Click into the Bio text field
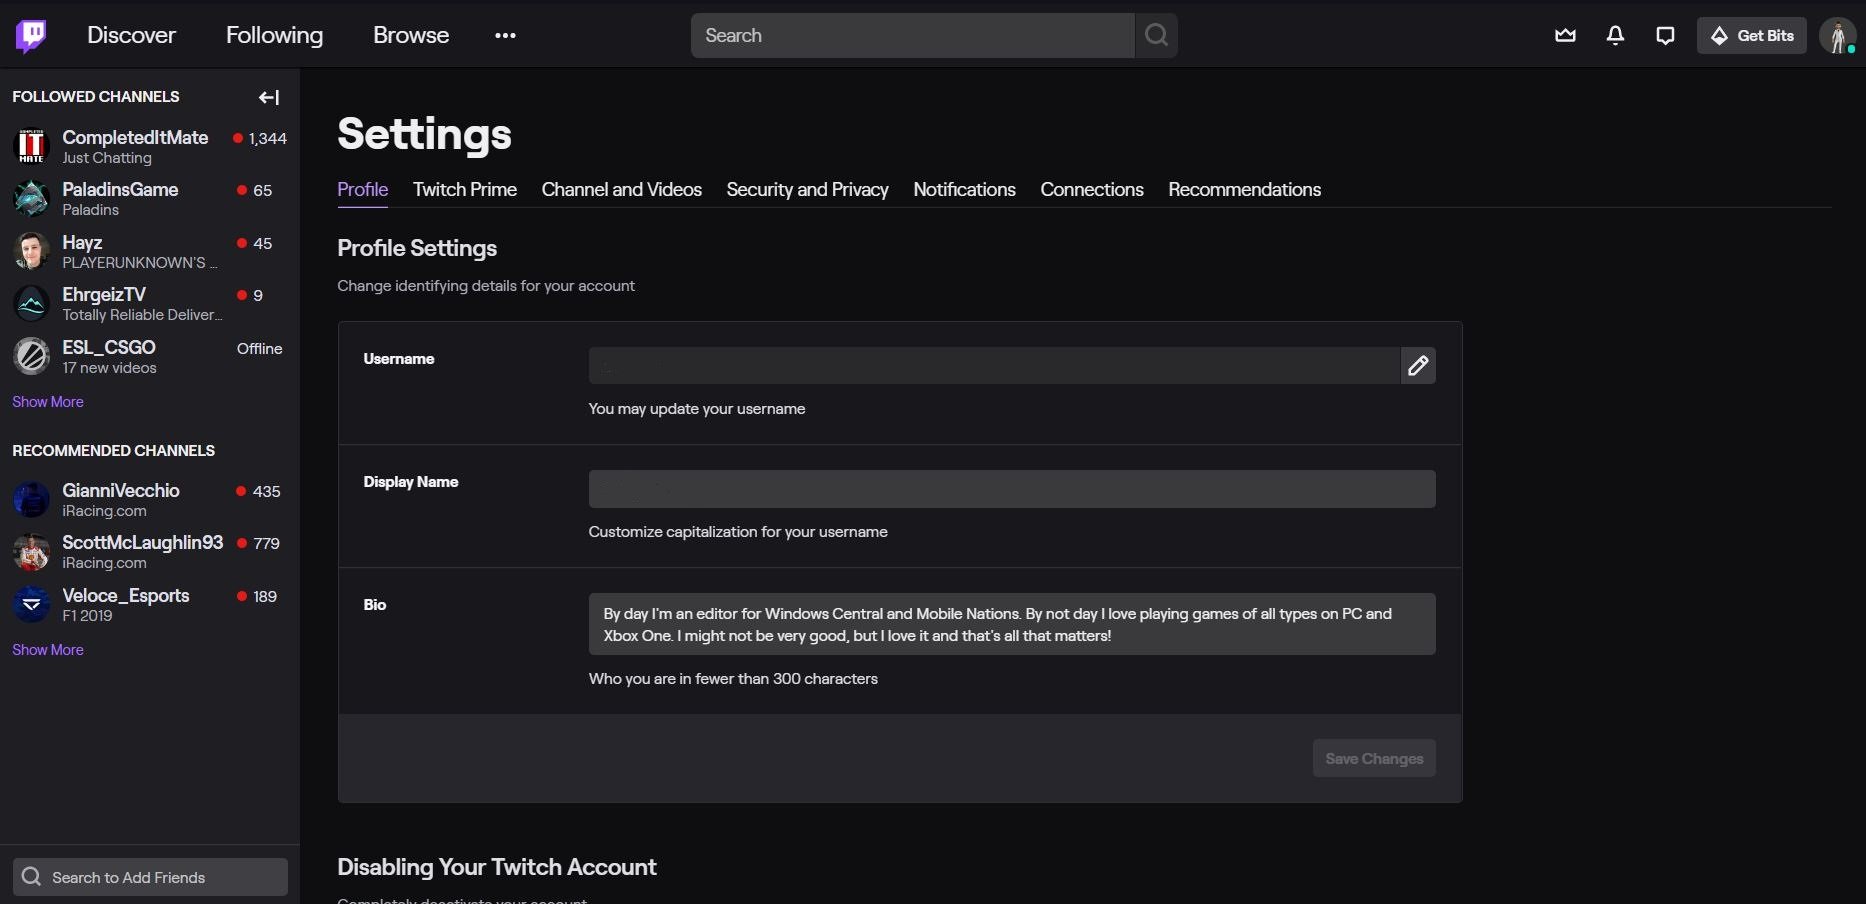 1011,625
